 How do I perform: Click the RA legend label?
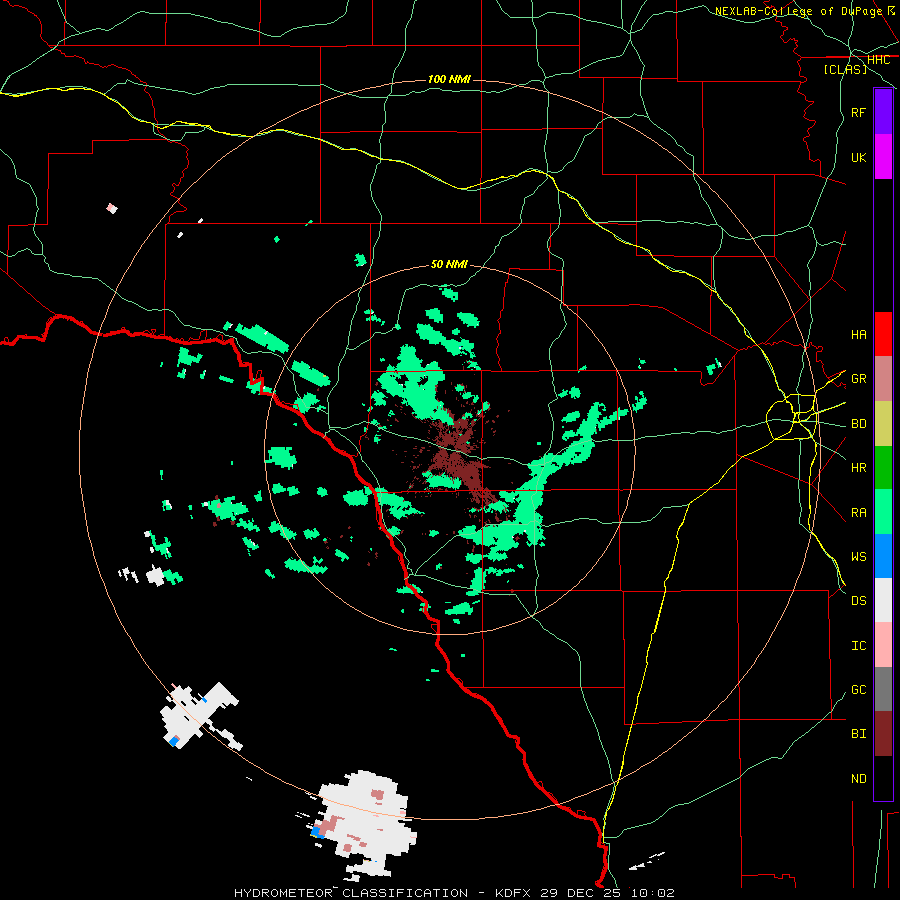point(858,513)
